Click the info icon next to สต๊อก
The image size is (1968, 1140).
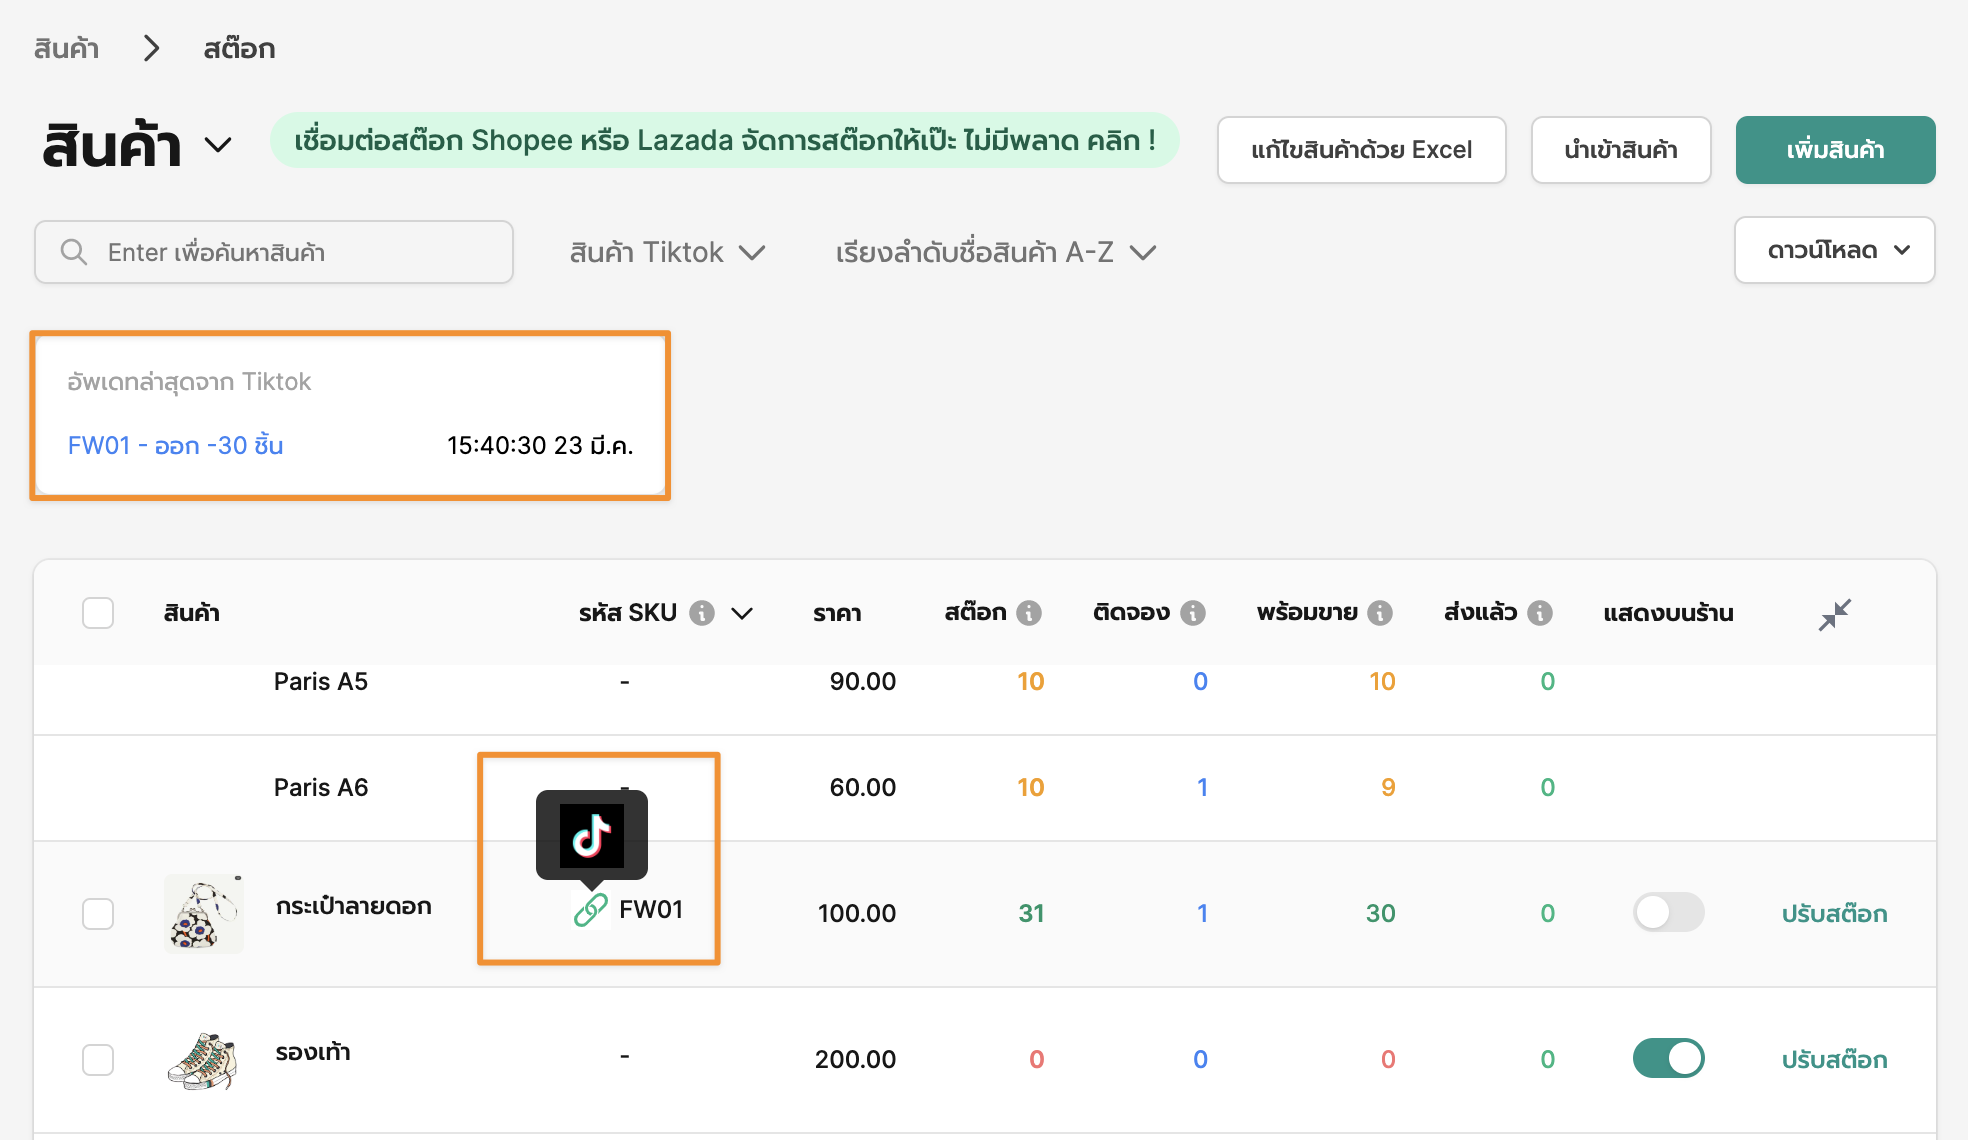point(1029,613)
